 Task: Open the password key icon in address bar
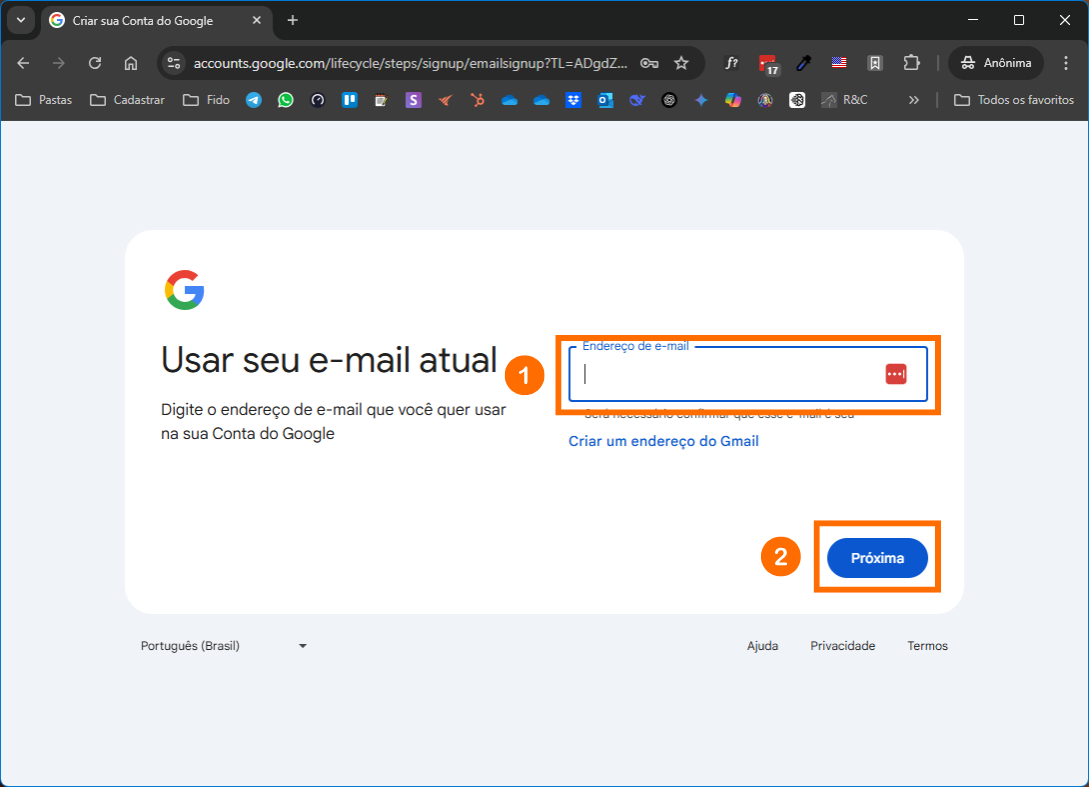[x=649, y=63]
